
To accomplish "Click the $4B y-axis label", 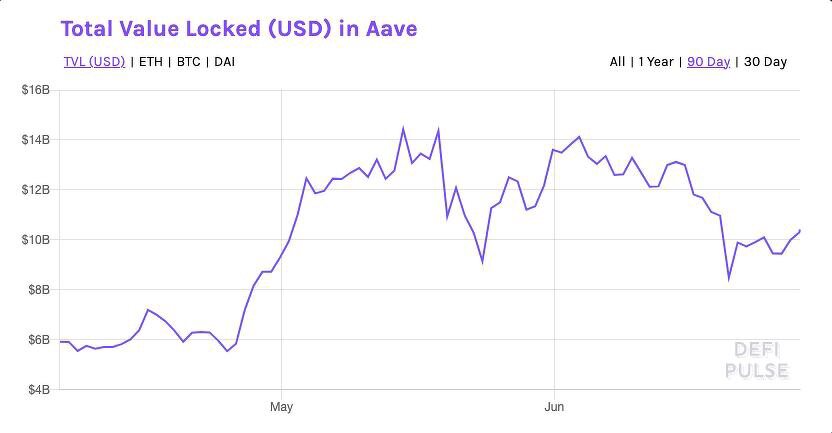I will pos(38,389).
